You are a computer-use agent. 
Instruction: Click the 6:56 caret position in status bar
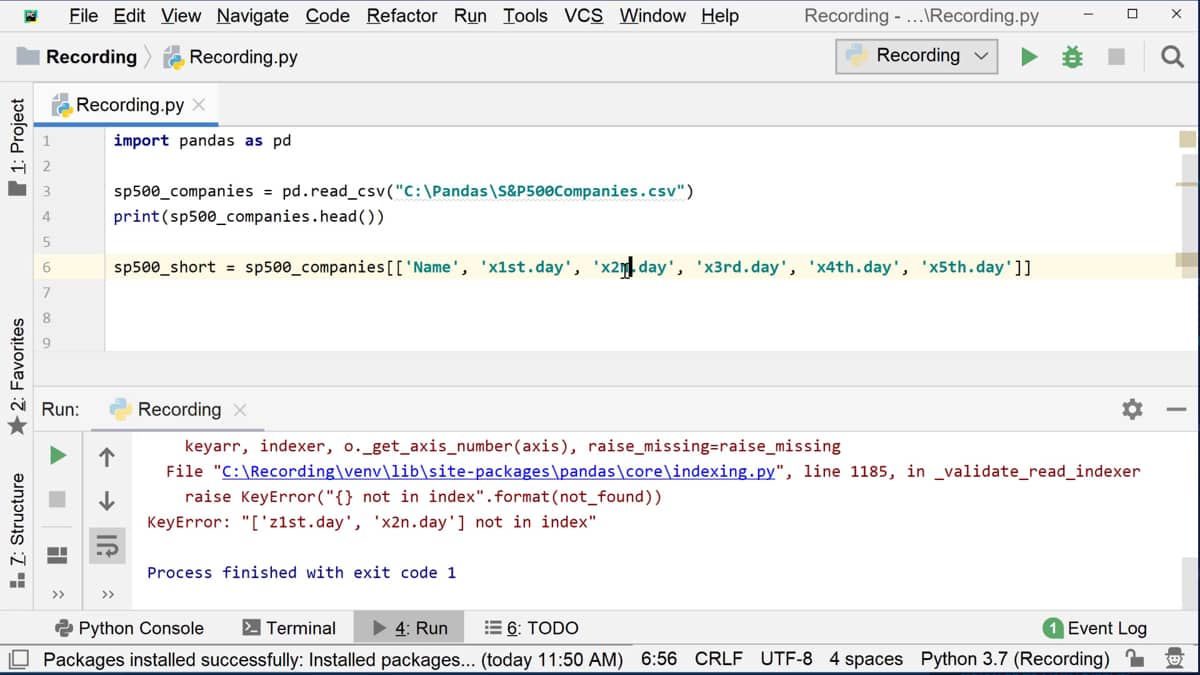coord(659,659)
